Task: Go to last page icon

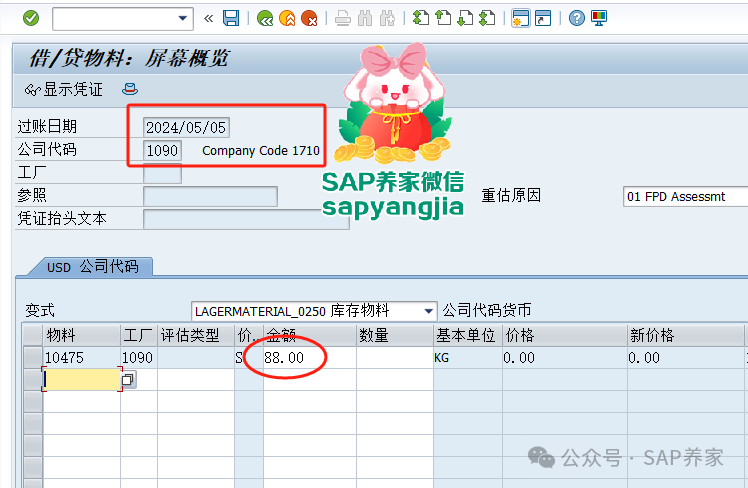Action: pyautogui.click(x=487, y=19)
